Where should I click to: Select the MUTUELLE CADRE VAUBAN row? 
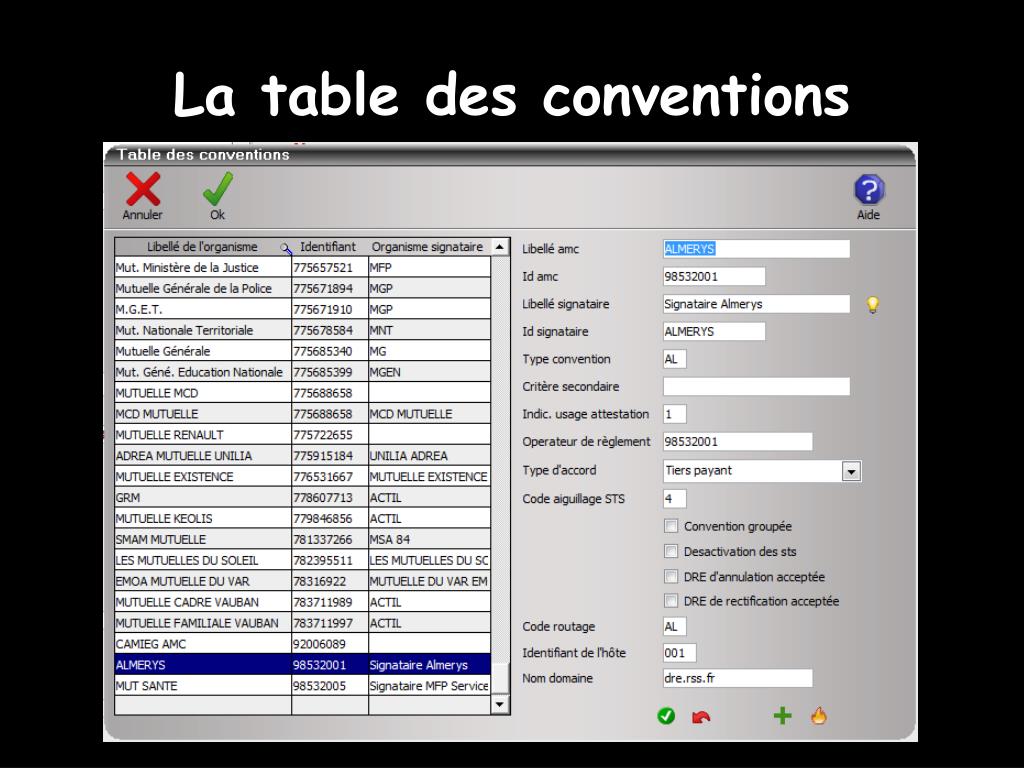(302, 601)
